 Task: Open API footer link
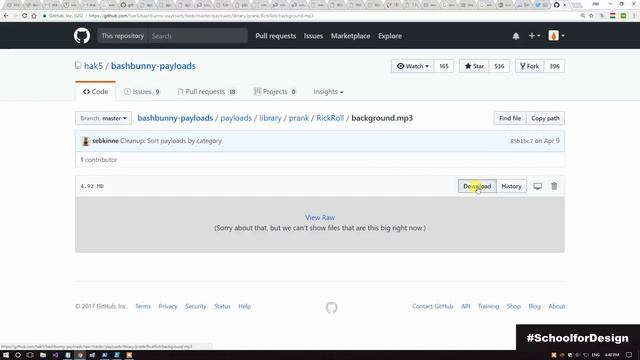[x=466, y=306]
